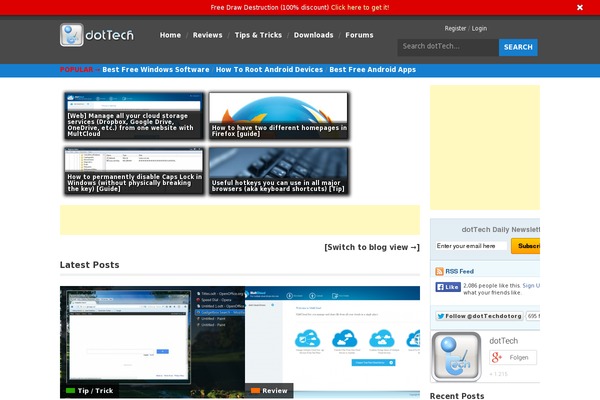Open the MultCloud cloud storage featured thumbnail
The width and height of the screenshot is (600, 400).
tap(134, 116)
